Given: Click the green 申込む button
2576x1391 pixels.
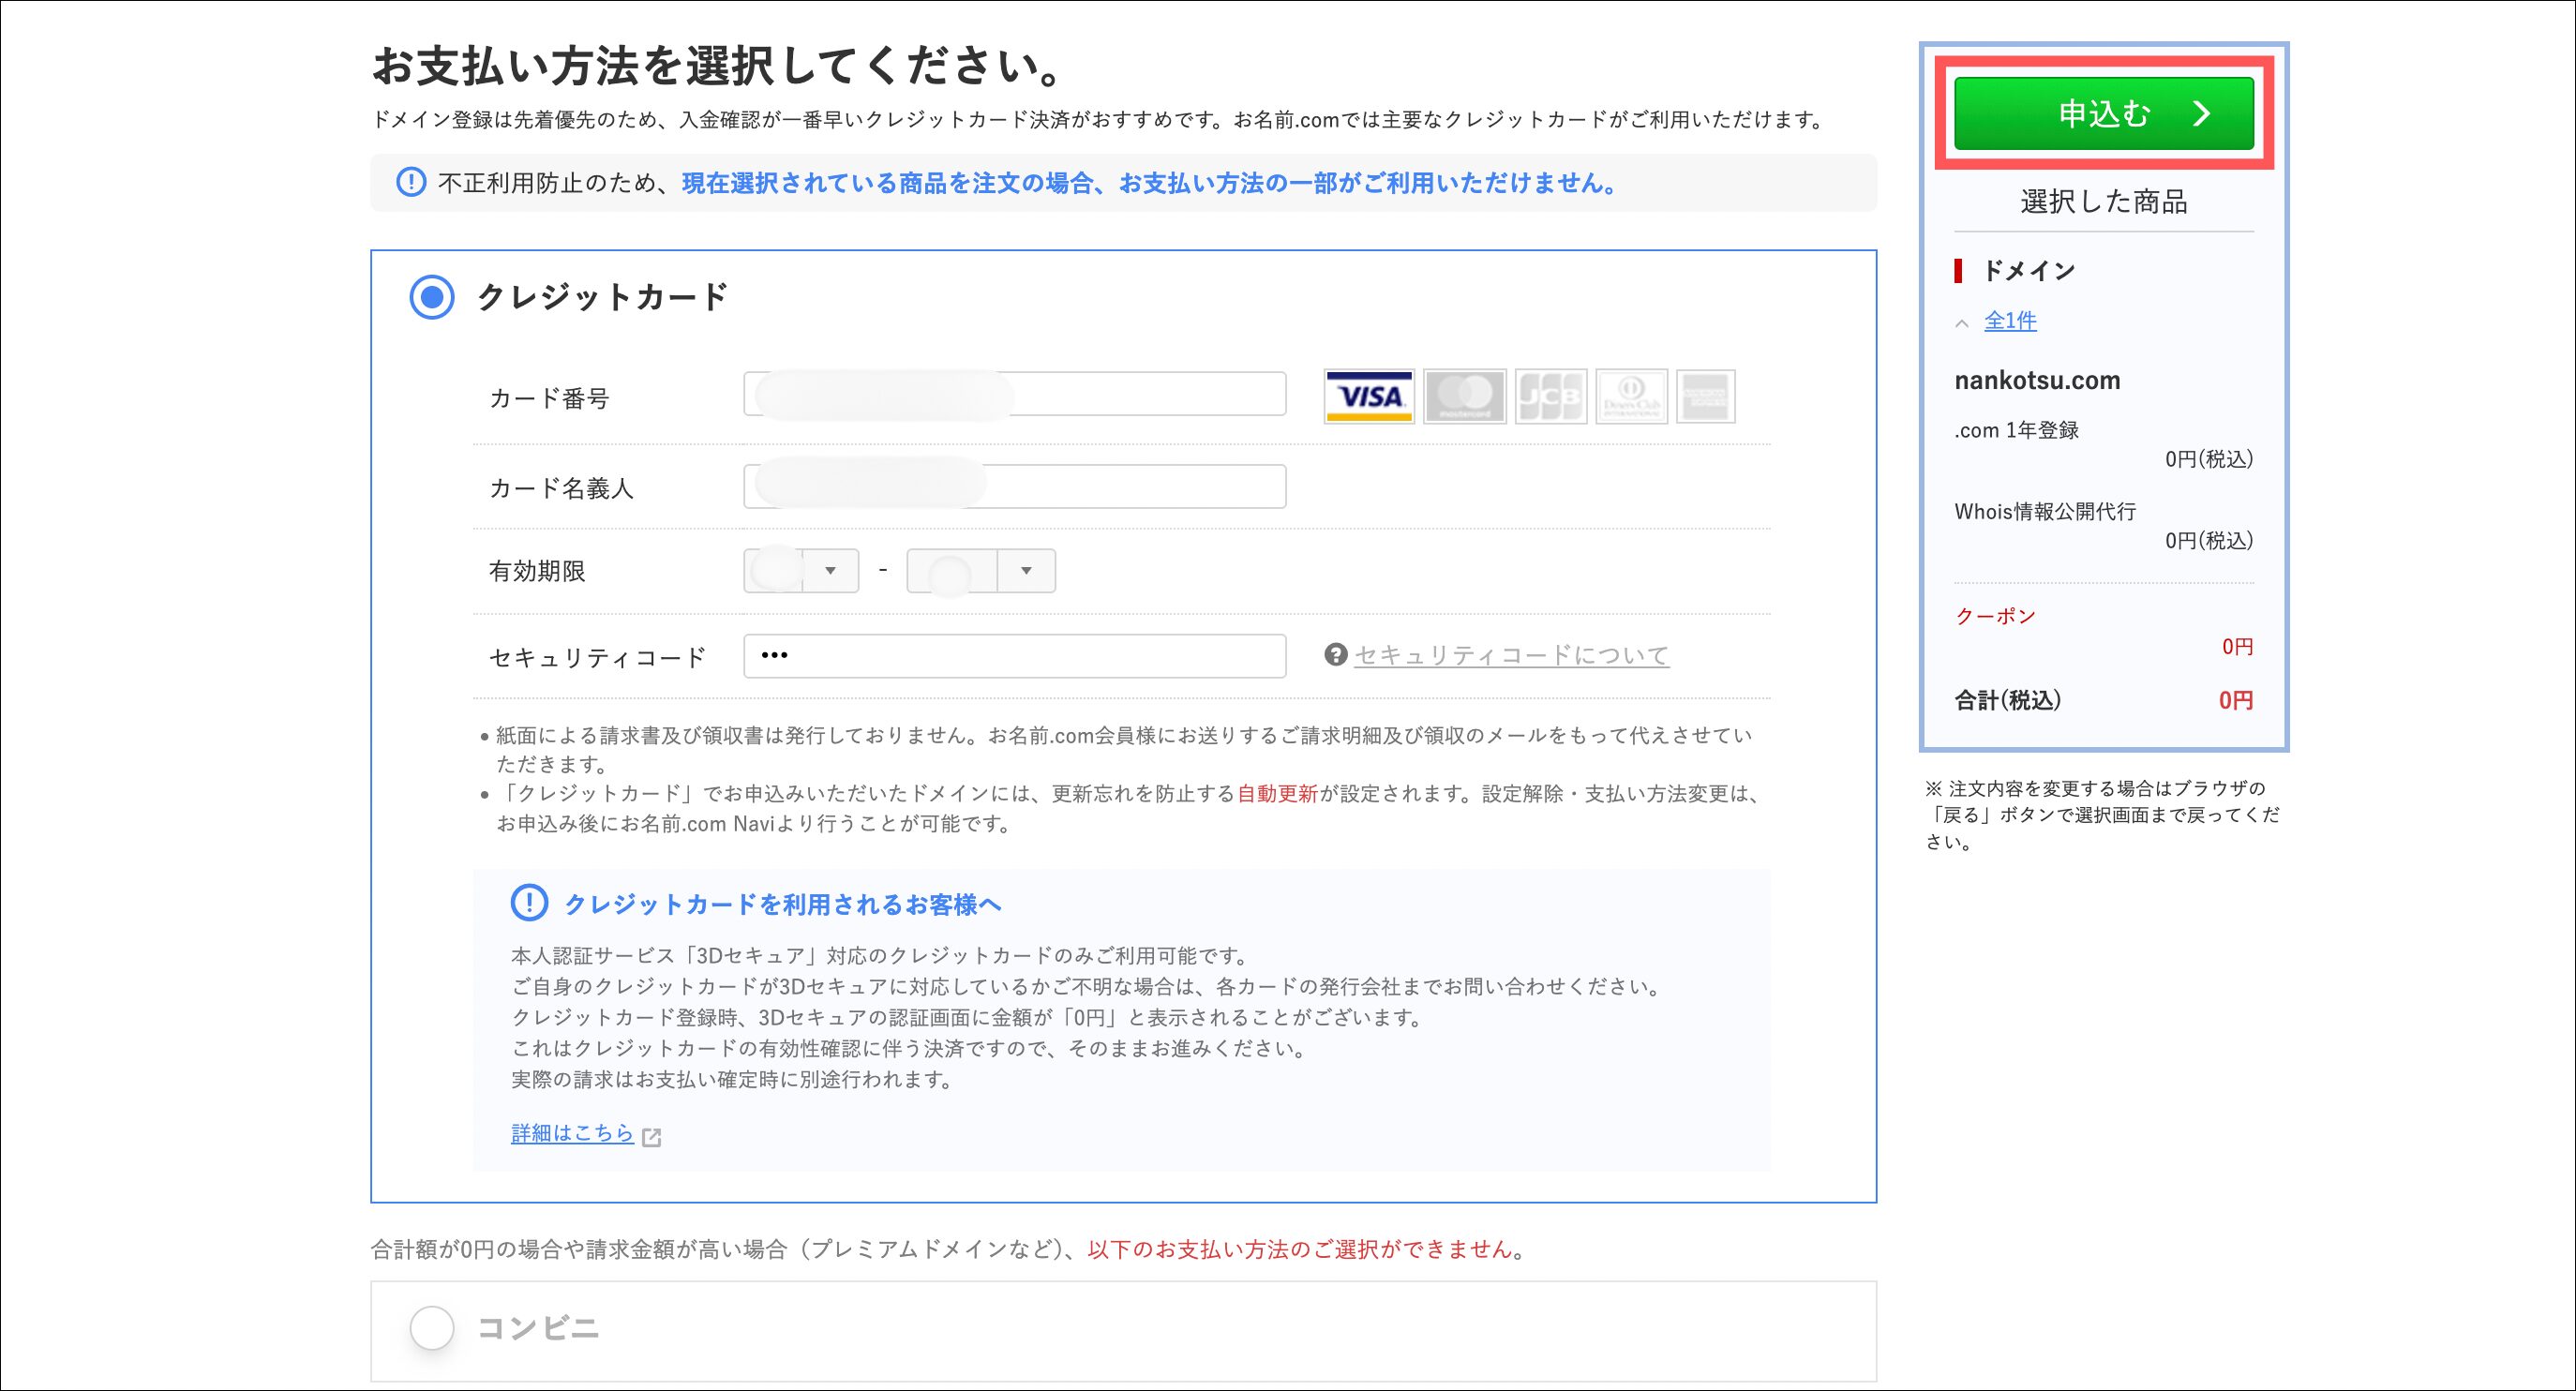Looking at the screenshot, I should tap(2103, 114).
